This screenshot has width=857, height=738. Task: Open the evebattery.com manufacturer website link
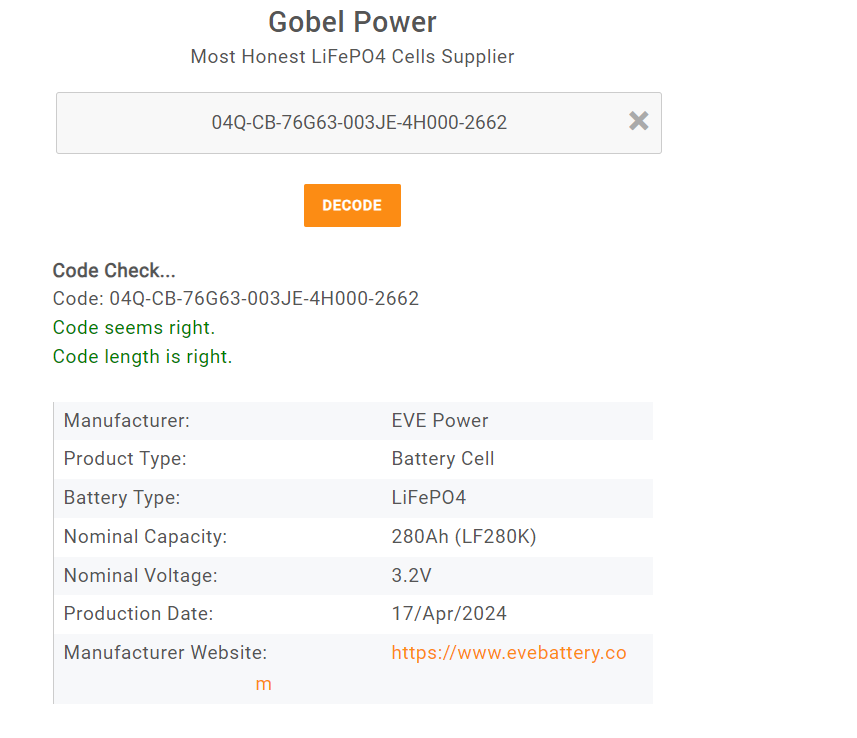click(x=508, y=653)
